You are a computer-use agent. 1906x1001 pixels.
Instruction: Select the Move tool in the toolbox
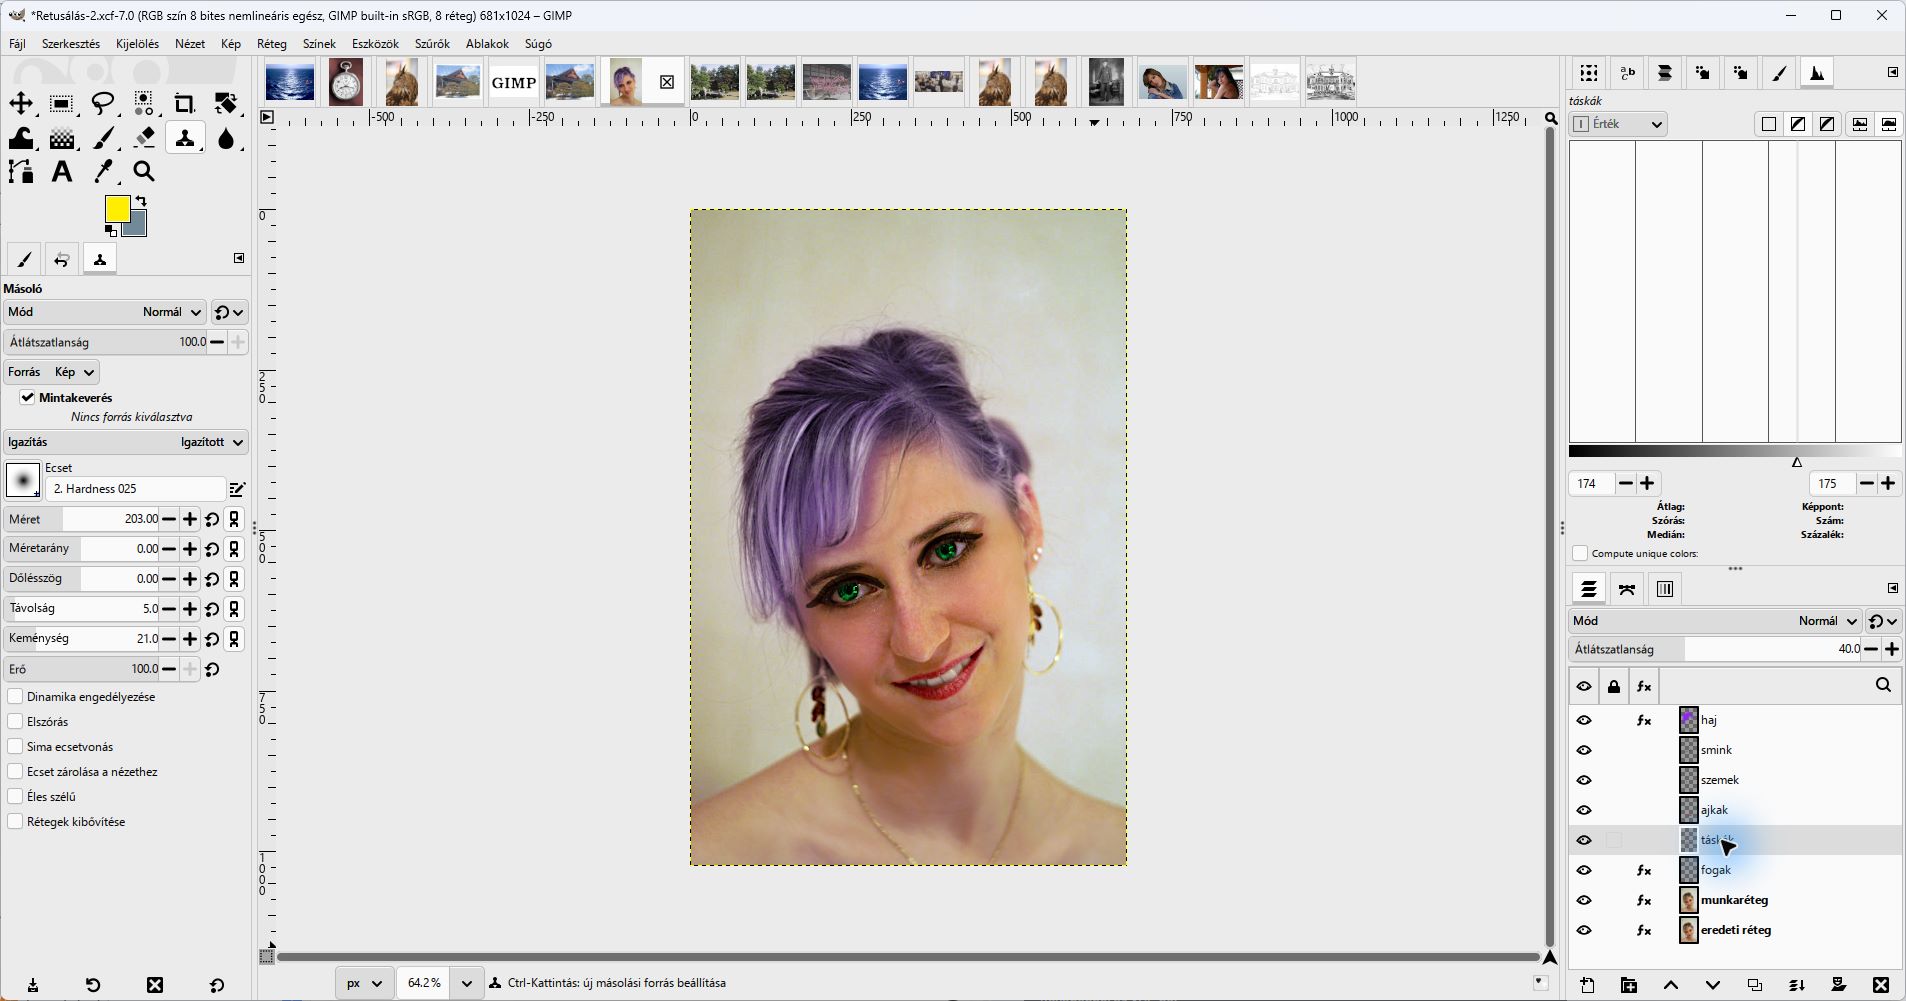(21, 103)
